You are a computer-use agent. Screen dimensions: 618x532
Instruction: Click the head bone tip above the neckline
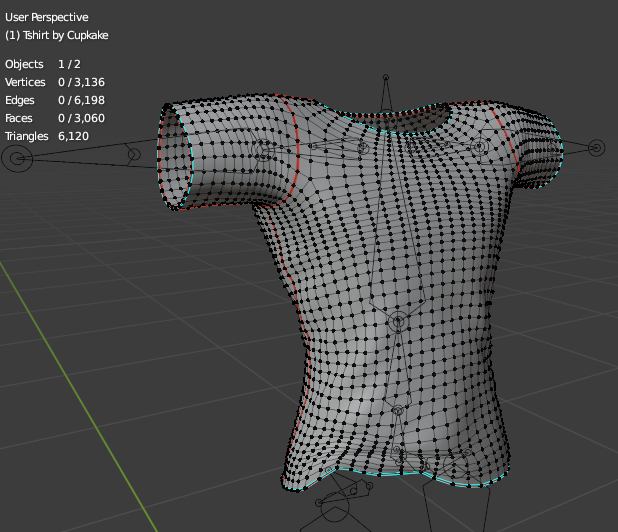click(x=386, y=77)
